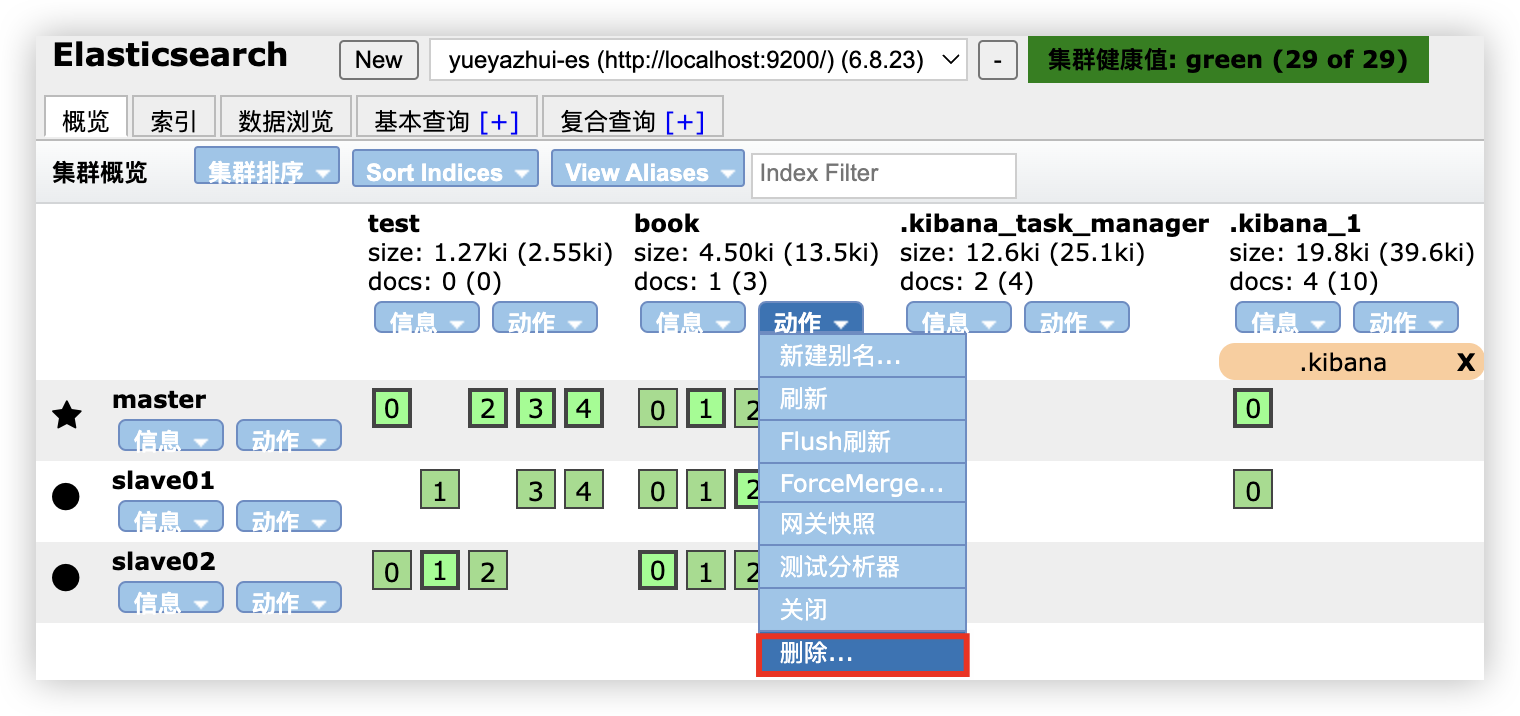Click test shard 3 on master
Screen dimensions: 1520x716
point(536,409)
